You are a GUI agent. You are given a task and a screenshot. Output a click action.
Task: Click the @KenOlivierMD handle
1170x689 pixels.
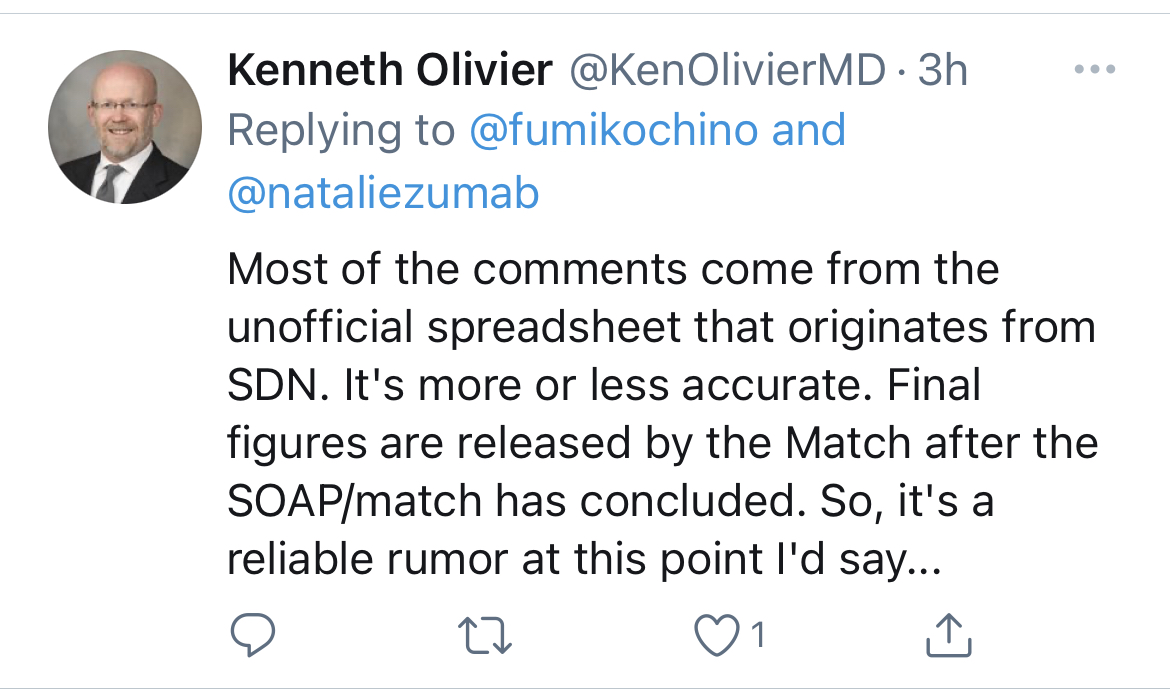coord(727,70)
